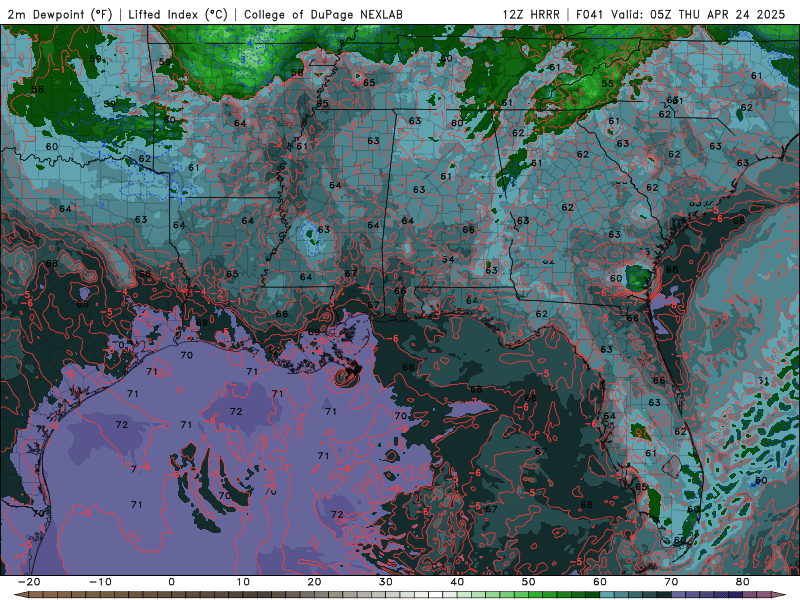Image resolution: width=800 pixels, height=600 pixels.
Task: Click the 50 label on the color scale
Action: point(529,582)
